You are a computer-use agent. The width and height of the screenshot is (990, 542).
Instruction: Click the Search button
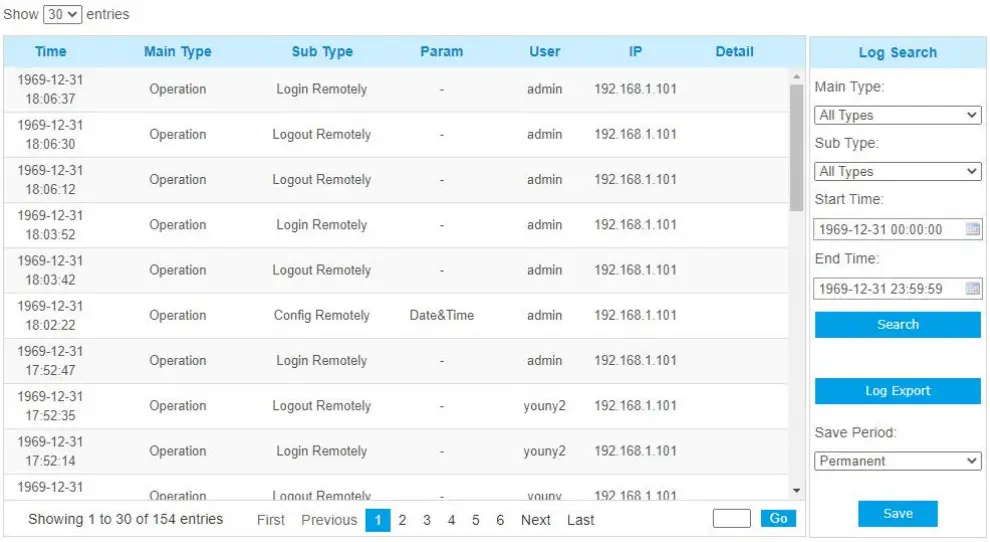point(897,325)
